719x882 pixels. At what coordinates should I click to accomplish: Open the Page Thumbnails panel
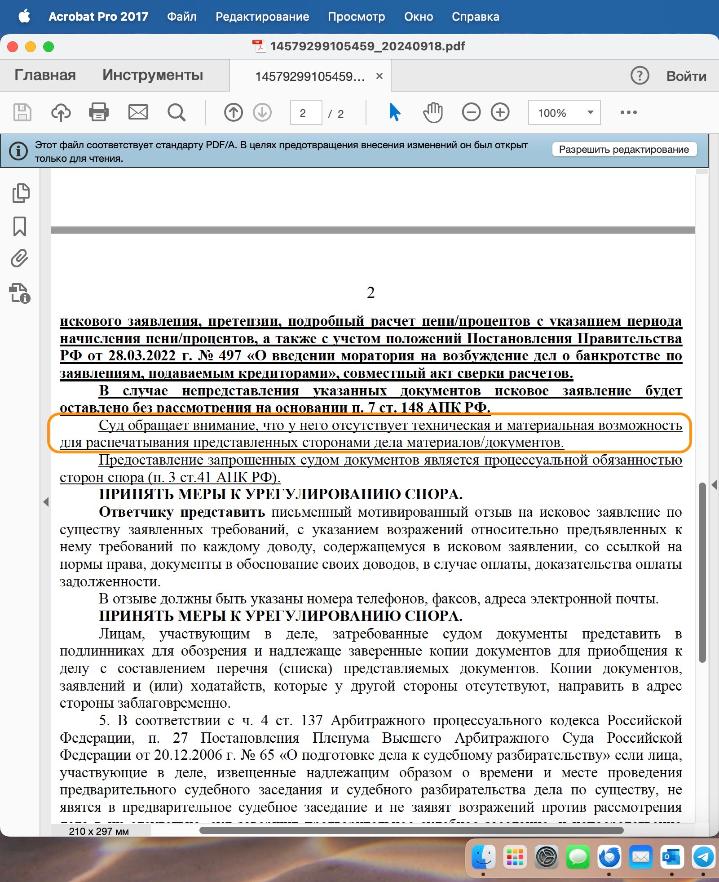[21, 193]
